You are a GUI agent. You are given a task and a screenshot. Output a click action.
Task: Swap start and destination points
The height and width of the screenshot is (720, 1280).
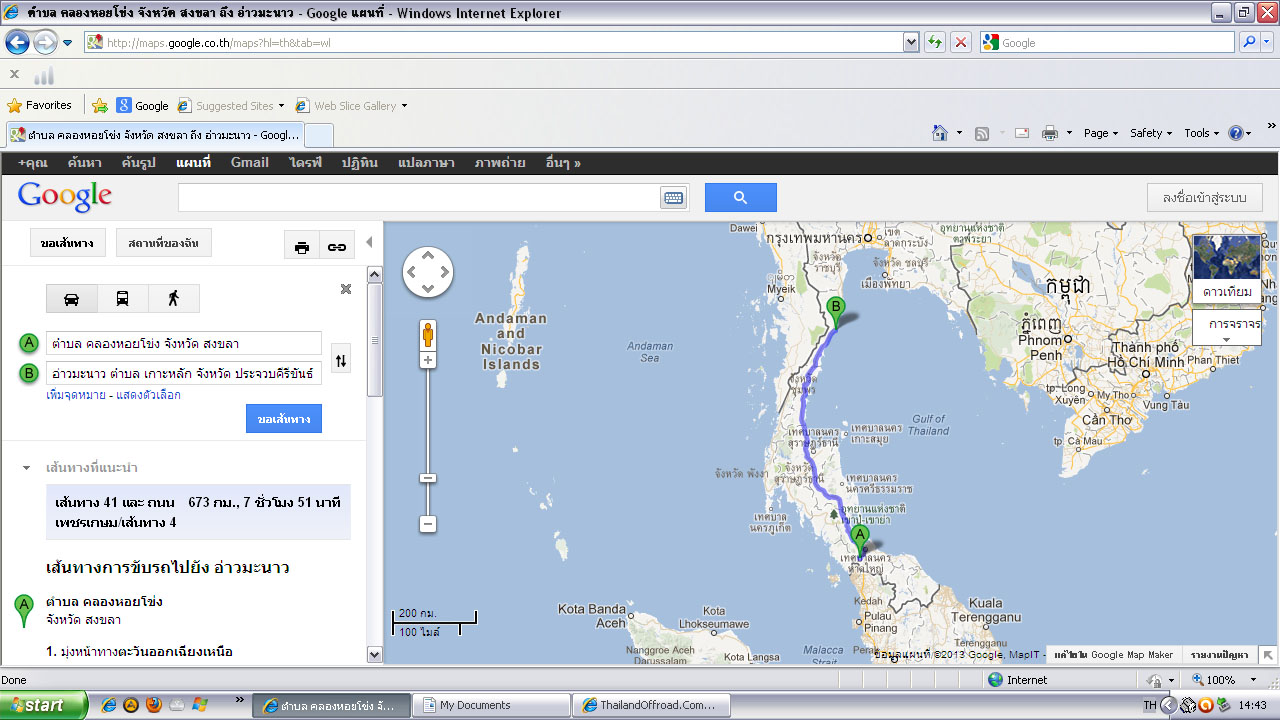341,360
